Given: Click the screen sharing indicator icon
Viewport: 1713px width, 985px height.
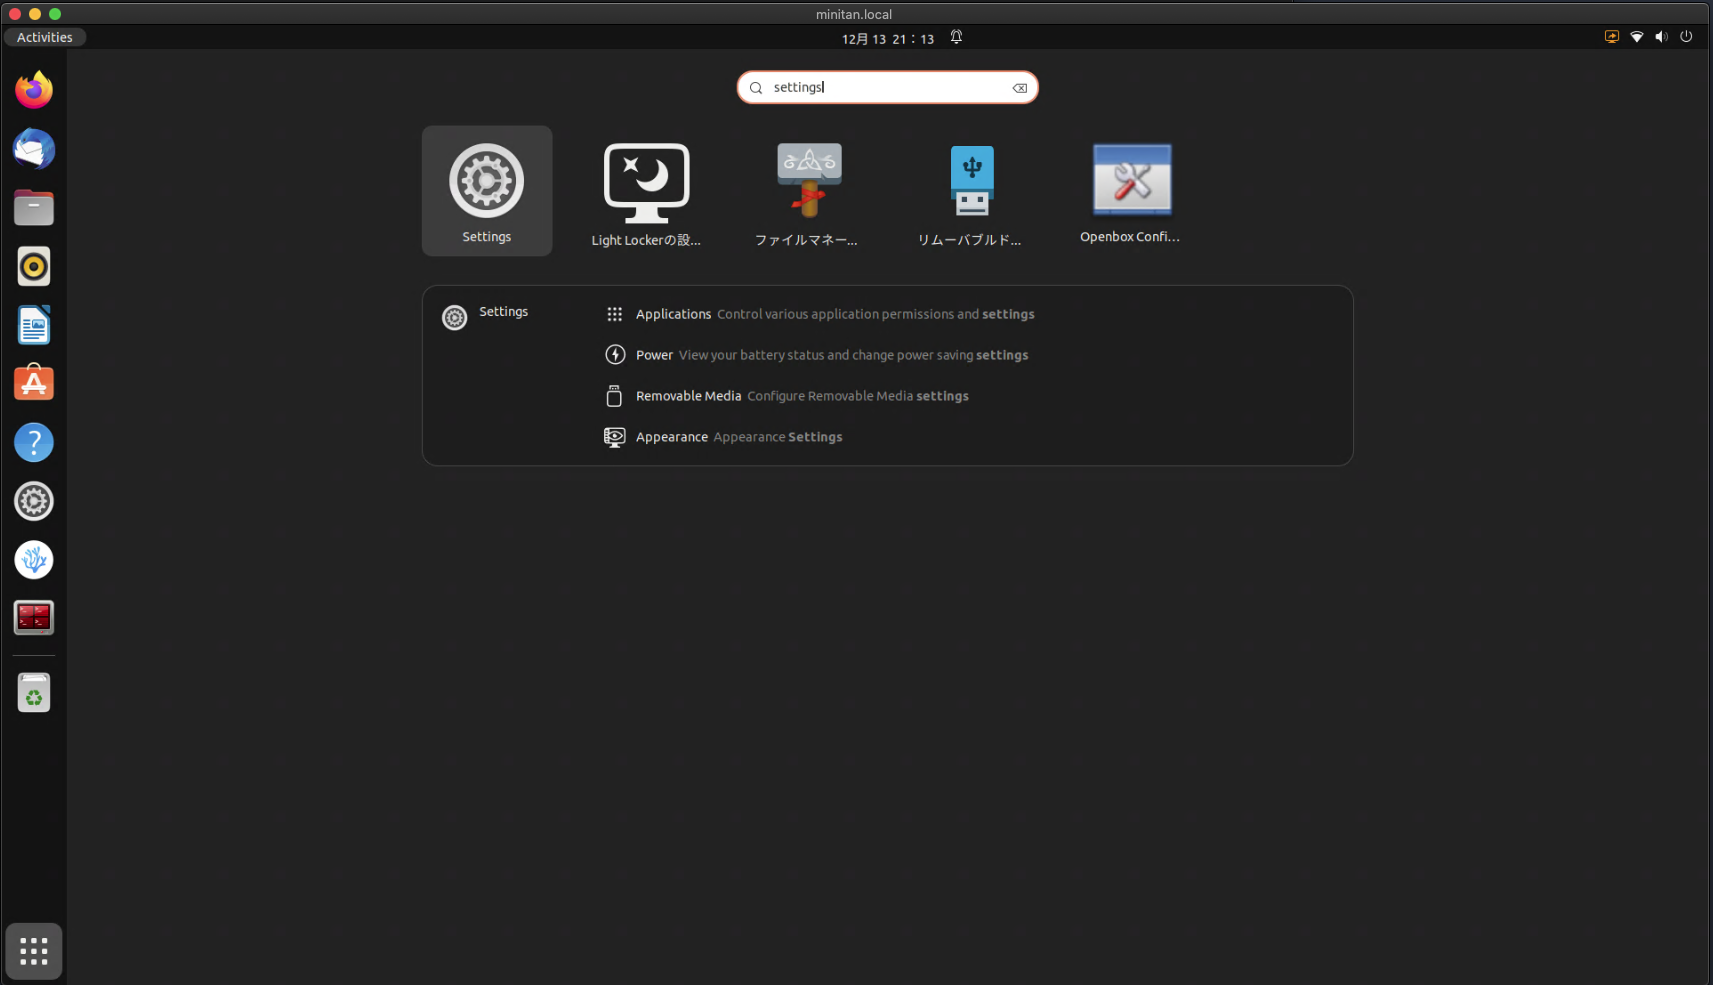Looking at the screenshot, I should 1612,37.
